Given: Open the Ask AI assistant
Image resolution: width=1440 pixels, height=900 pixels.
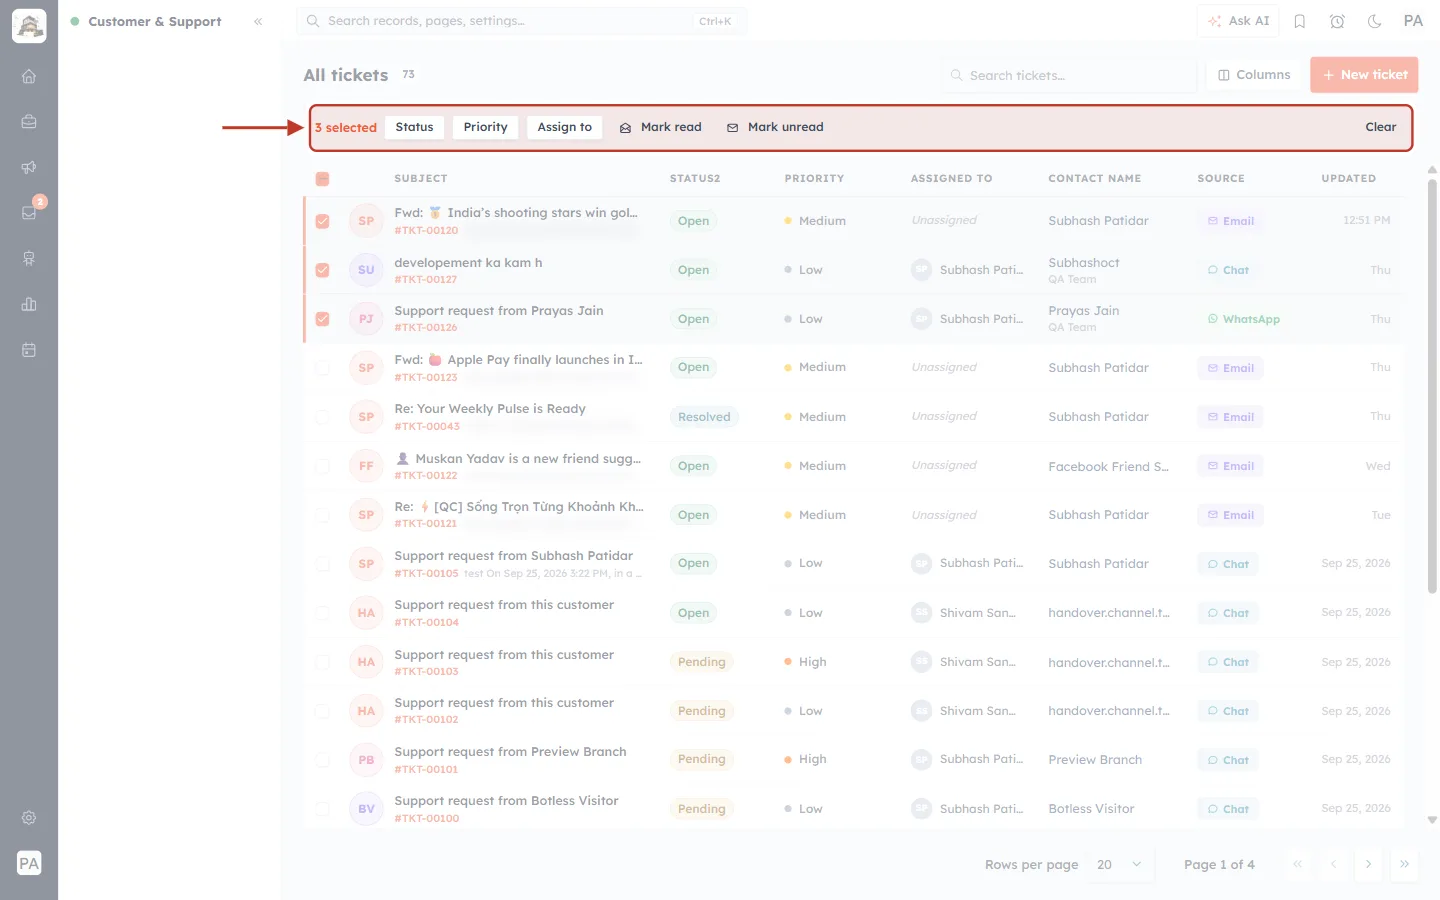Looking at the screenshot, I should (1238, 21).
